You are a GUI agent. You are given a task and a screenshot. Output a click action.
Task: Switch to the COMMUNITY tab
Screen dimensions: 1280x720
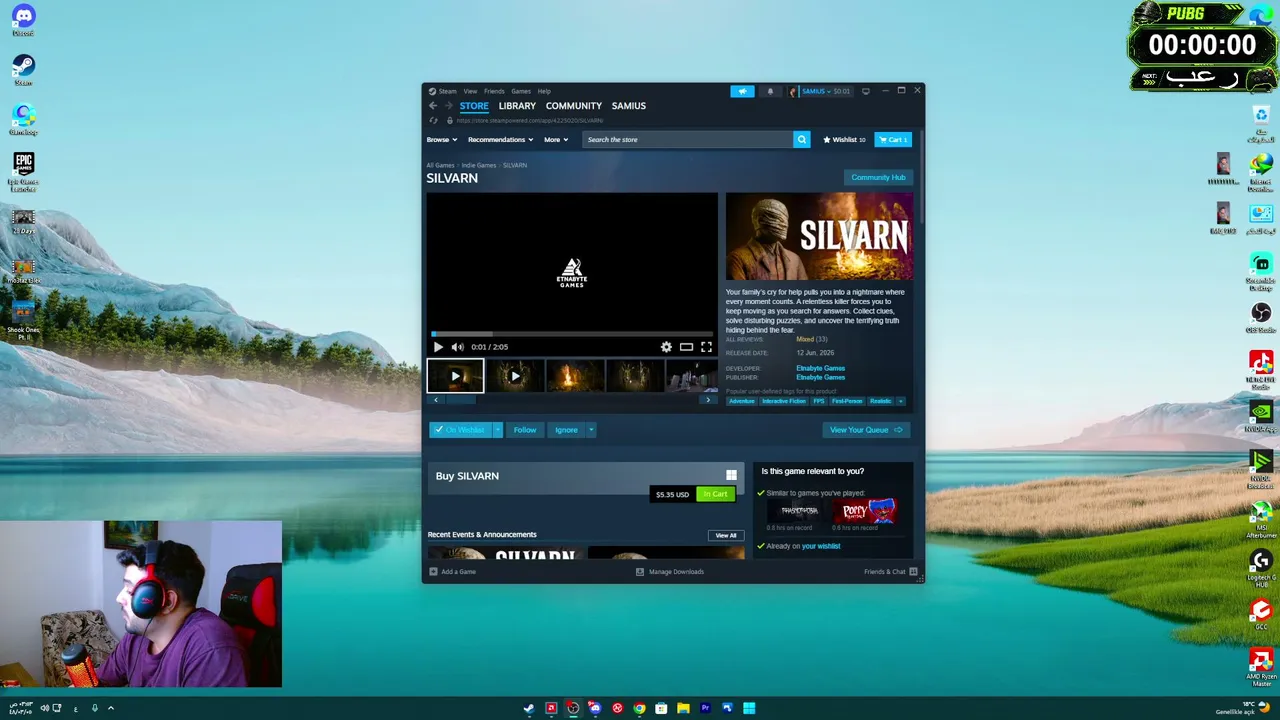pos(574,106)
